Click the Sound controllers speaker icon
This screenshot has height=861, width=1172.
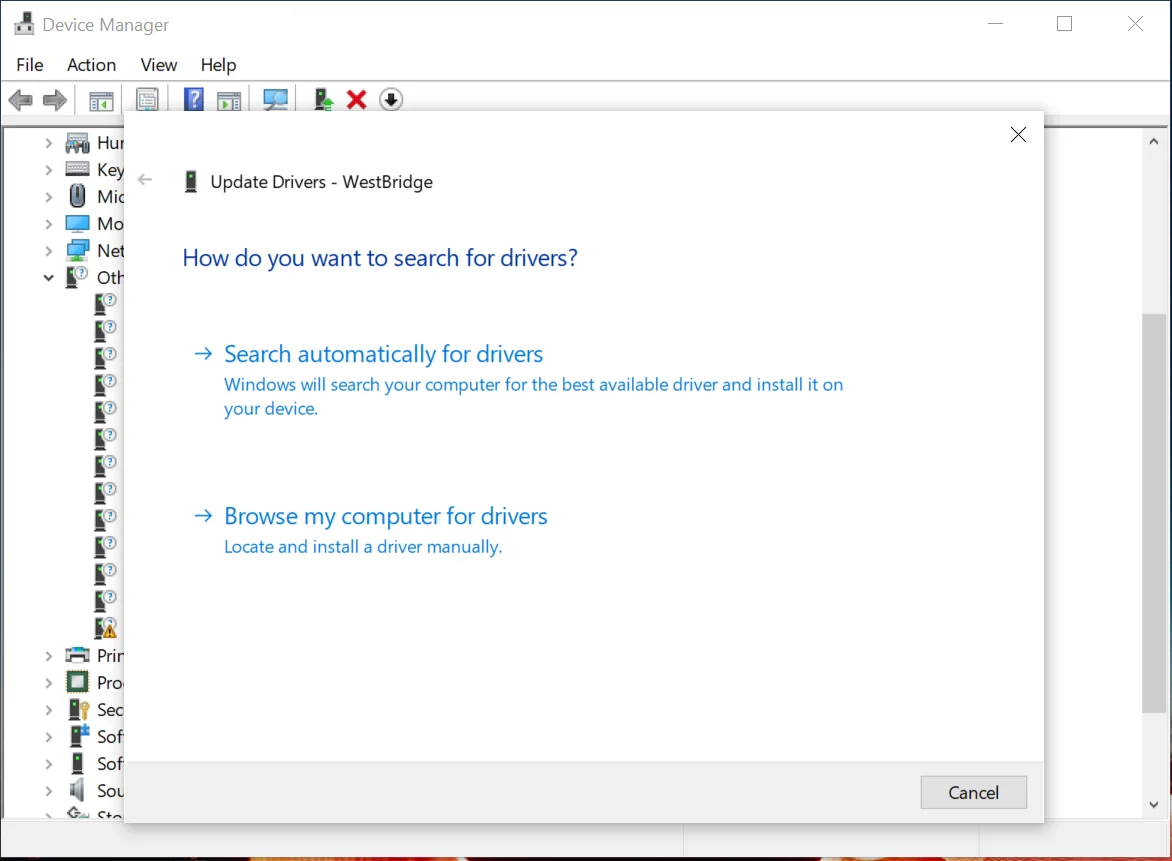click(77, 790)
